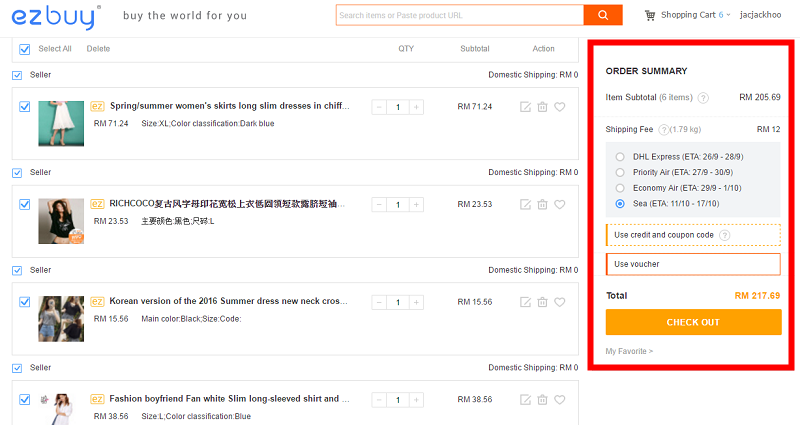Open Fashion boyfriend Fan white Slim shirt title
800x425 pixels.
pyautogui.click(x=229, y=398)
